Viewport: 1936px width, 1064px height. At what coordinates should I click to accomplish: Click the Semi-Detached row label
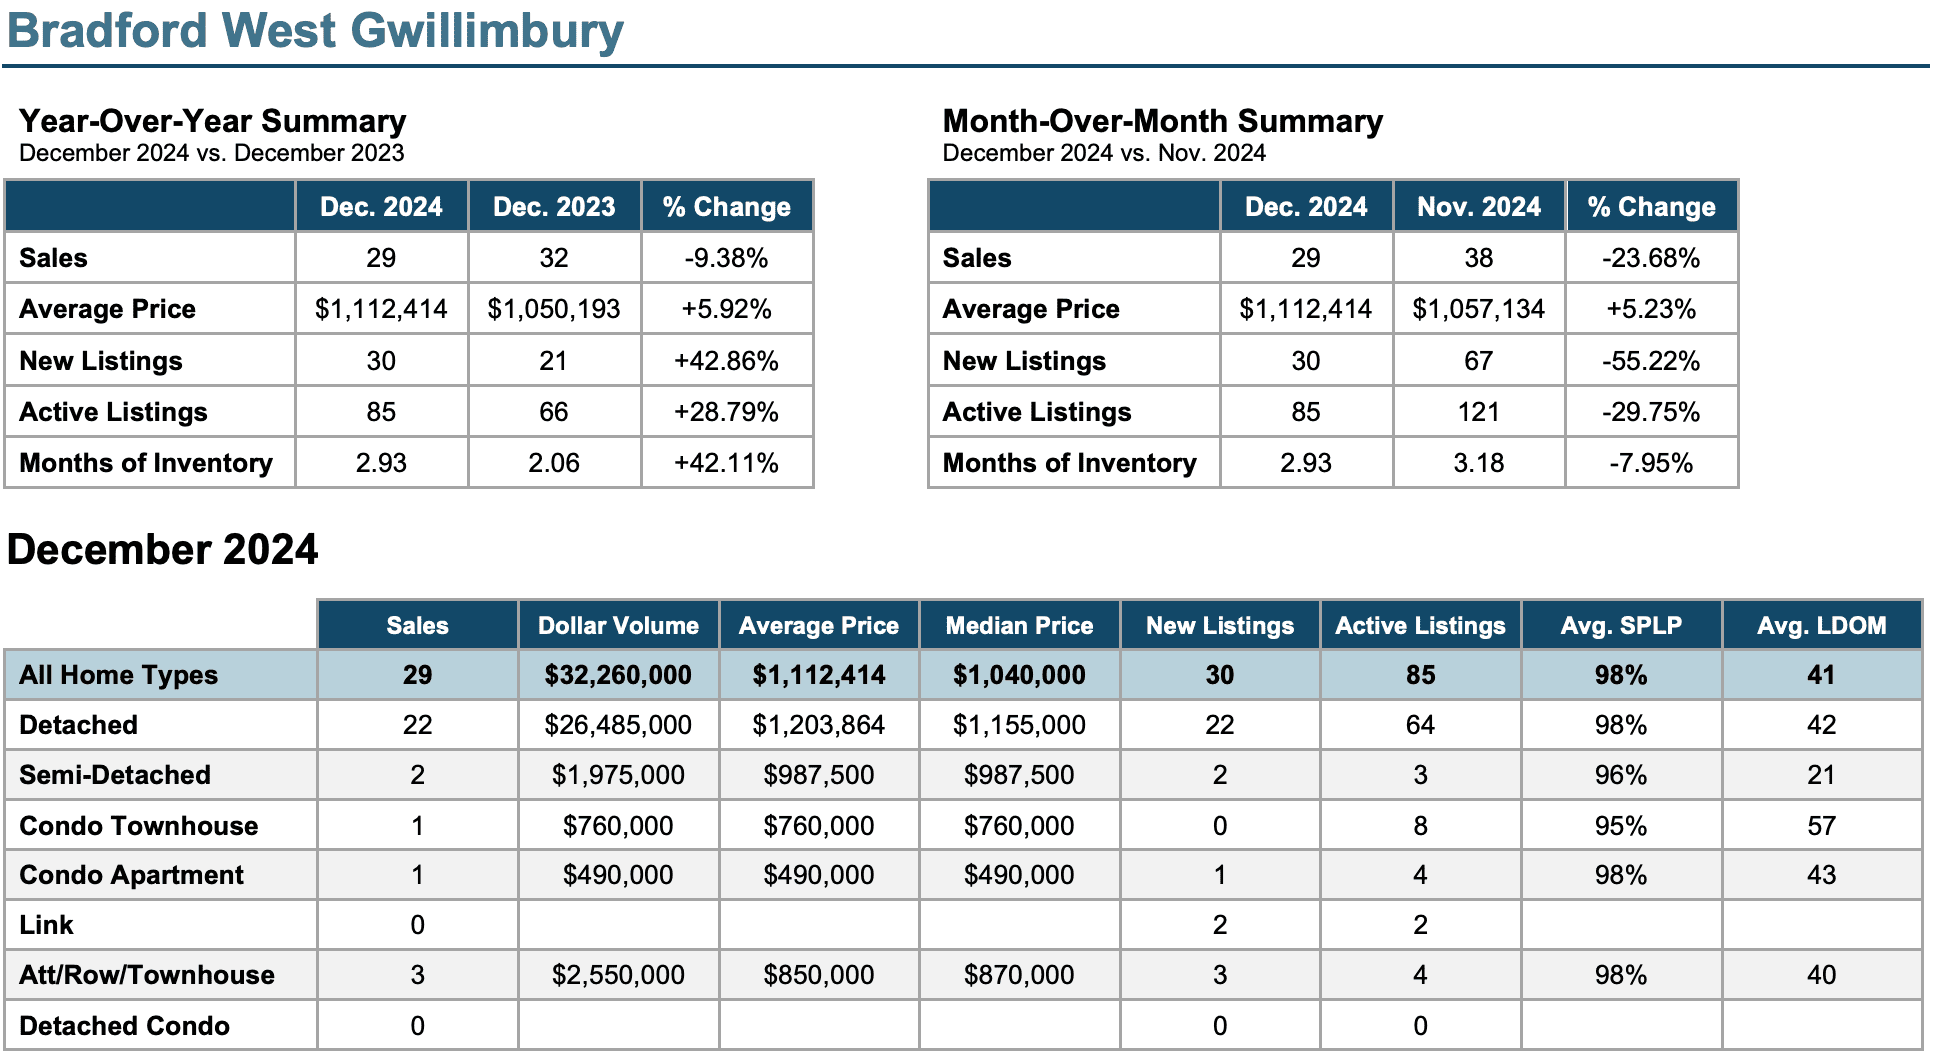(x=115, y=775)
